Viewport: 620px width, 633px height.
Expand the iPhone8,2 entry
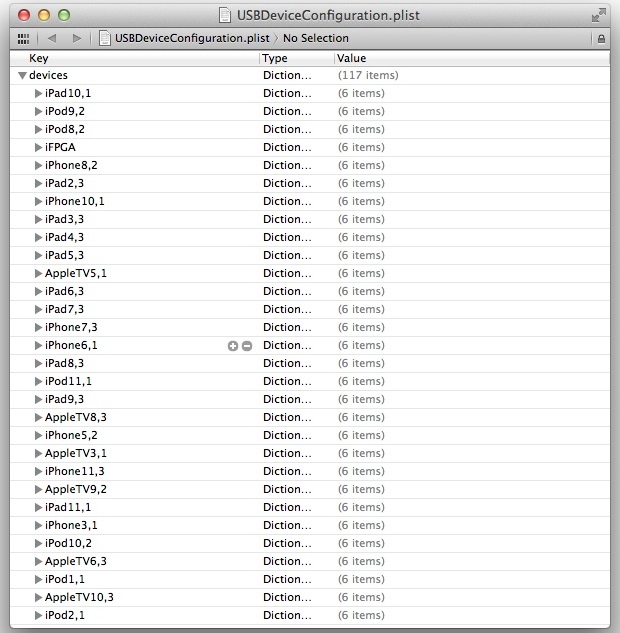click(38, 166)
